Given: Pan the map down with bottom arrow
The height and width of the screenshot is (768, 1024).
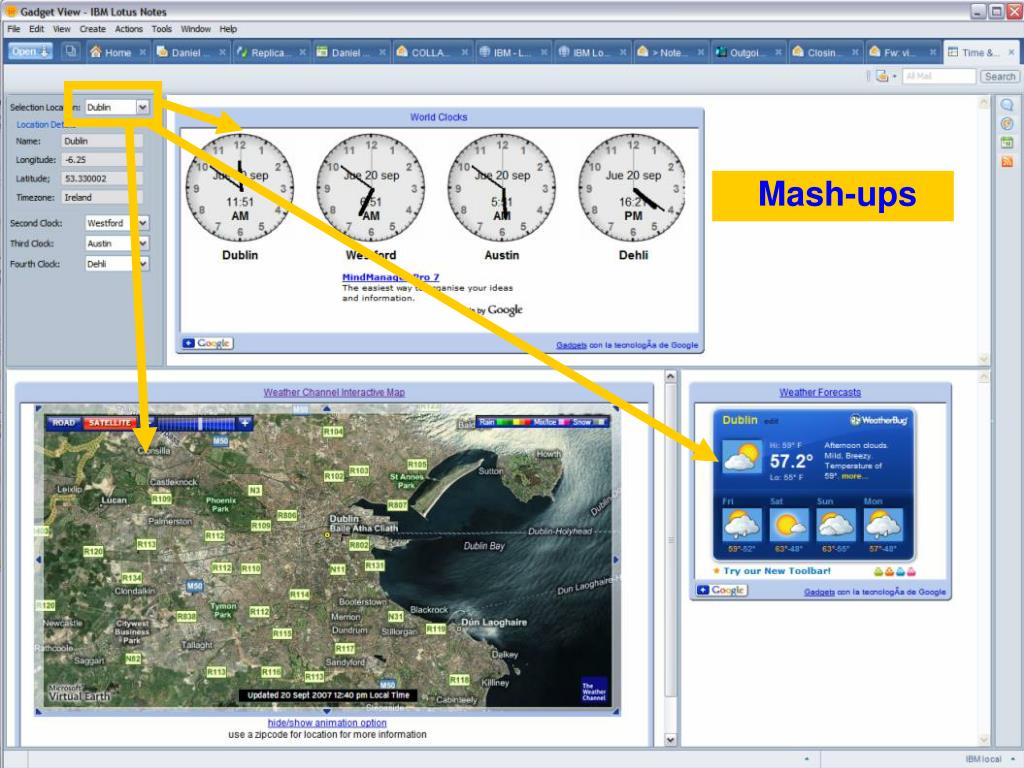Looking at the screenshot, I should tap(327, 711).
